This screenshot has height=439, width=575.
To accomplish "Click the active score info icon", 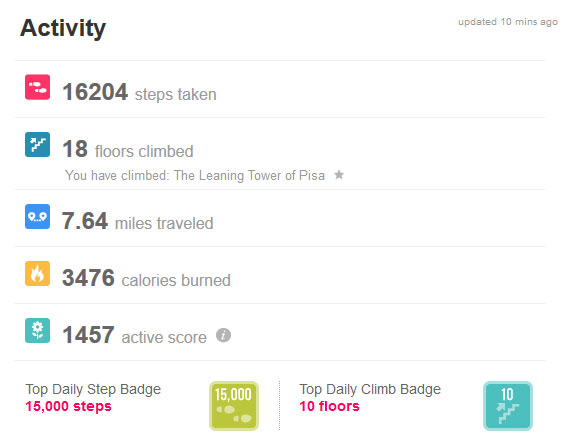I will point(223,335).
